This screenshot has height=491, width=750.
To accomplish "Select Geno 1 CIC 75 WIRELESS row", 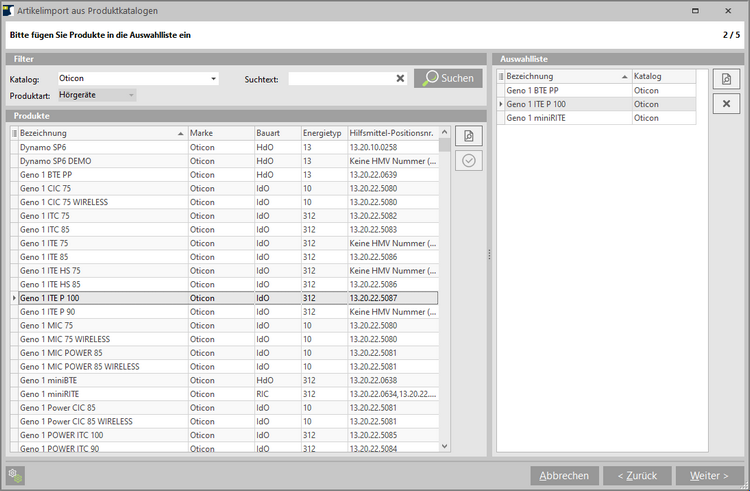I will [x=224, y=202].
